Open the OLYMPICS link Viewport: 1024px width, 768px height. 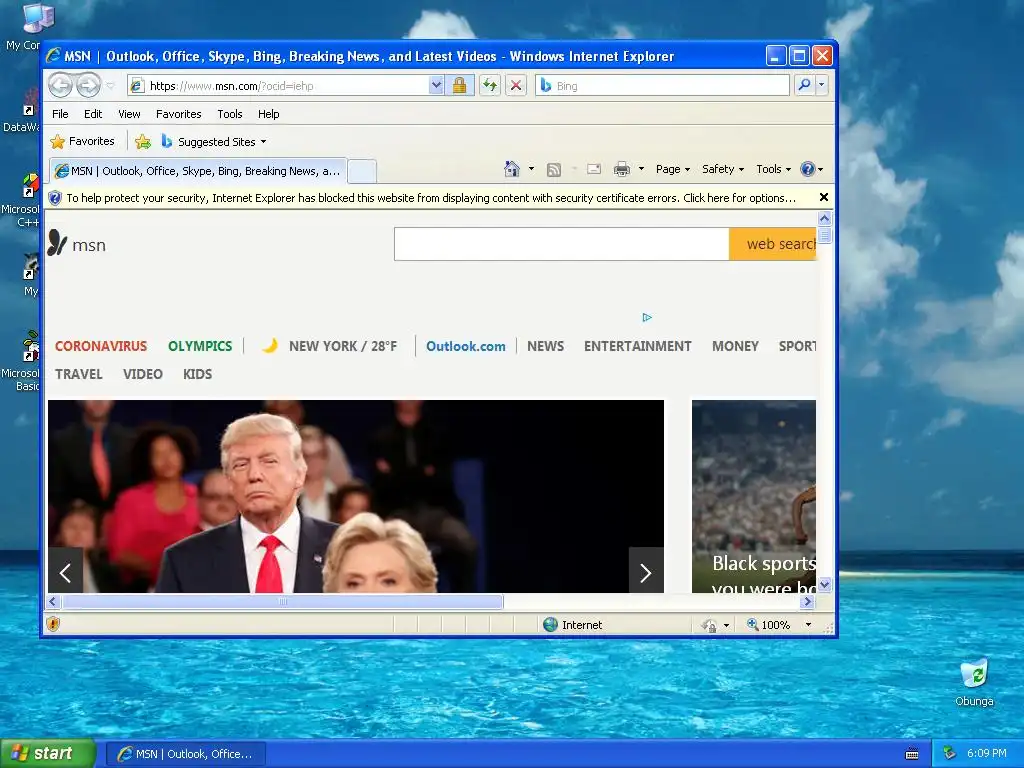point(200,346)
